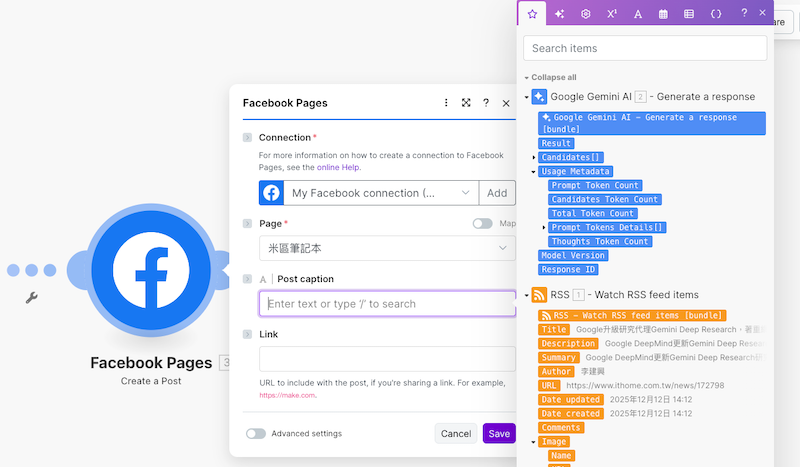
Task: Switch to math functions X¹ tab
Action: (612, 13)
